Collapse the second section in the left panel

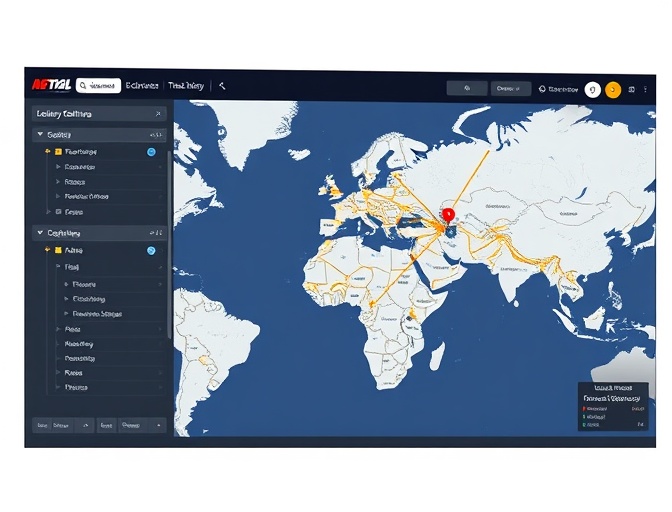point(40,233)
